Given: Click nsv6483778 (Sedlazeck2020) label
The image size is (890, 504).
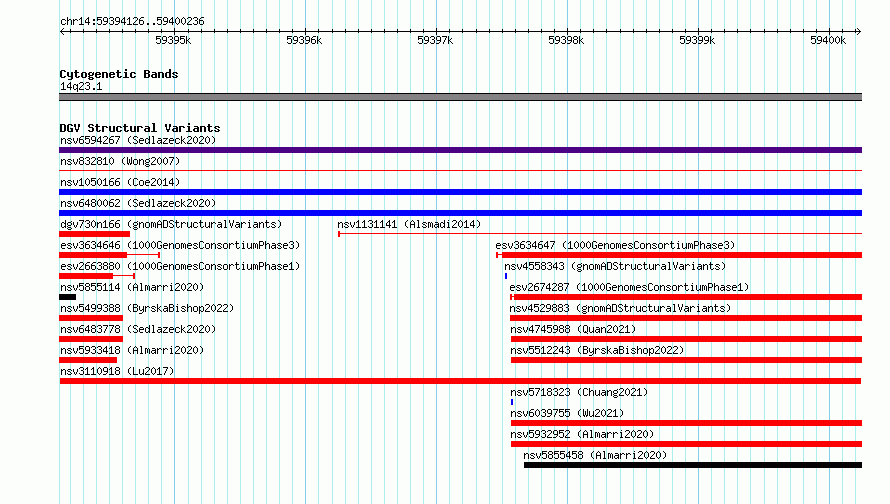Looking at the screenshot, I should point(138,329).
